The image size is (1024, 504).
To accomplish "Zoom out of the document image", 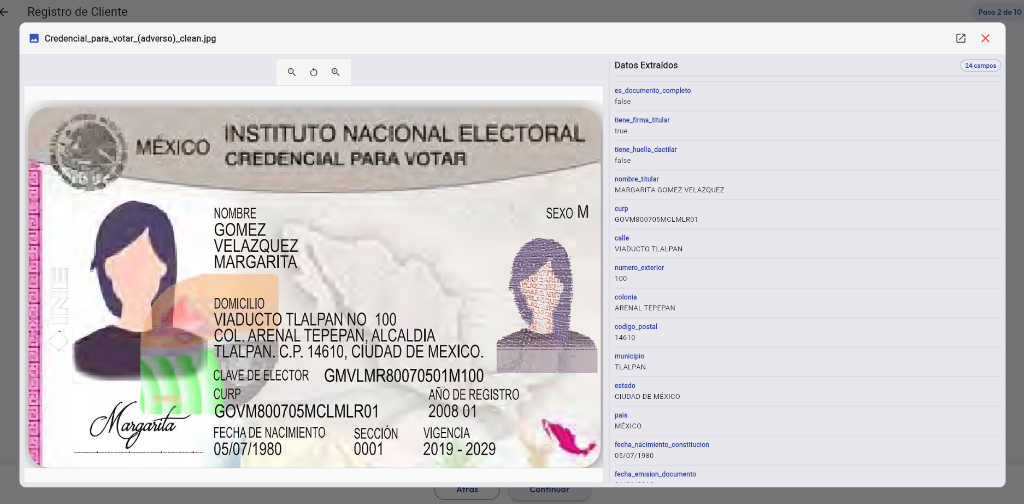I will (x=292, y=72).
